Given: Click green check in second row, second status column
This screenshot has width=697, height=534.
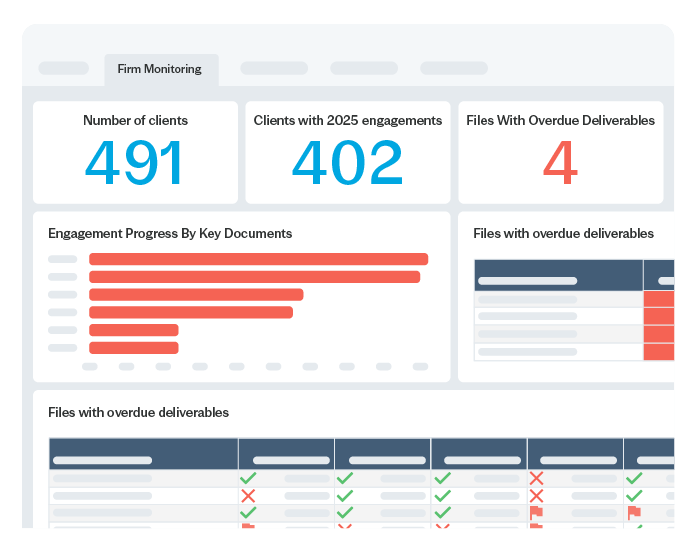Looking at the screenshot, I should click(345, 495).
